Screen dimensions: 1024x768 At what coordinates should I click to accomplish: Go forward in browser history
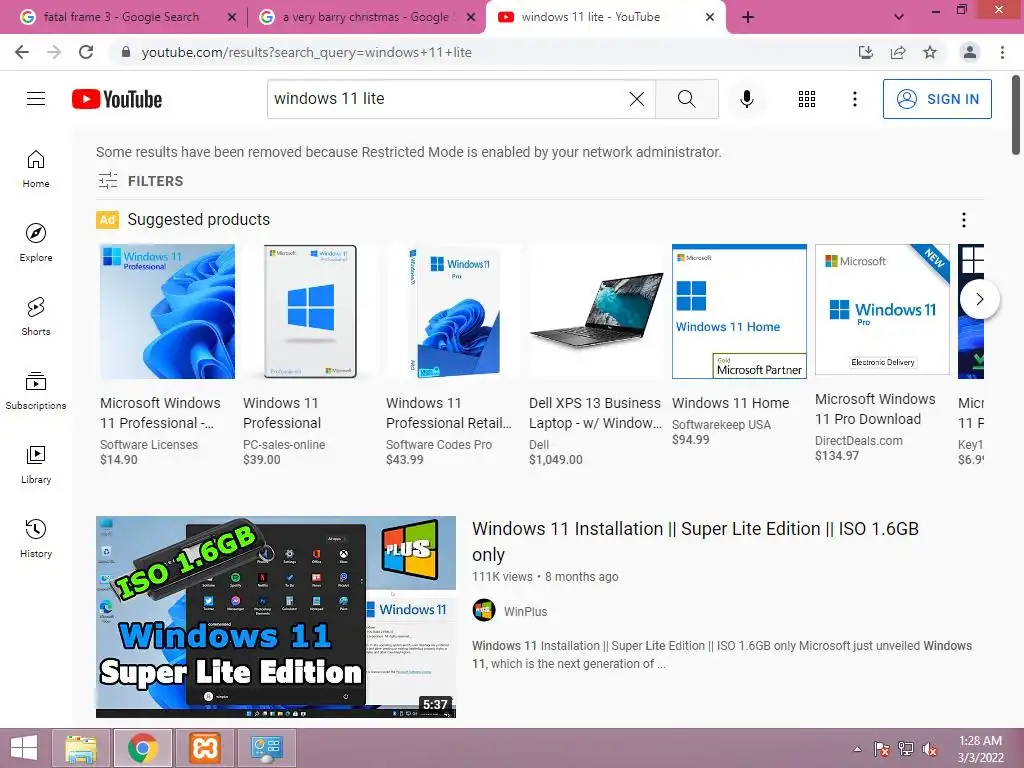point(54,52)
